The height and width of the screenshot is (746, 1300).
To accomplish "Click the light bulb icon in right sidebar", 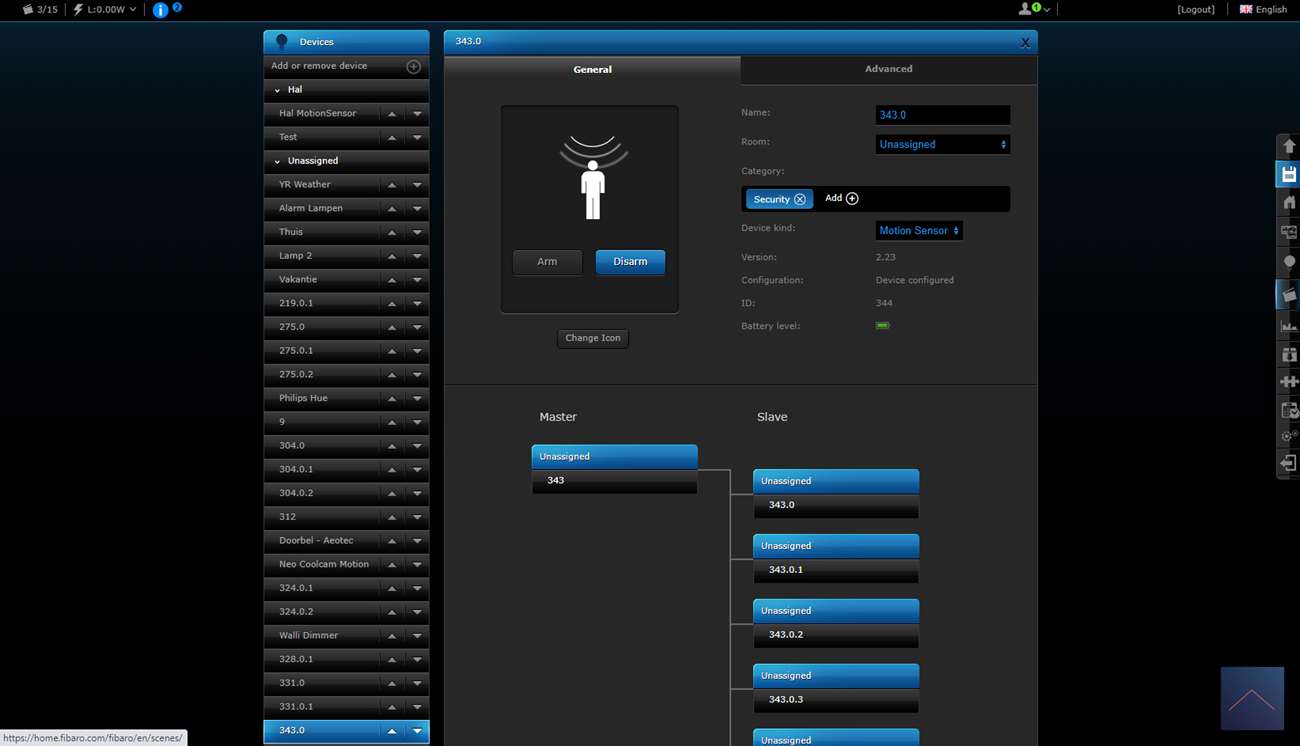I will point(1288,262).
